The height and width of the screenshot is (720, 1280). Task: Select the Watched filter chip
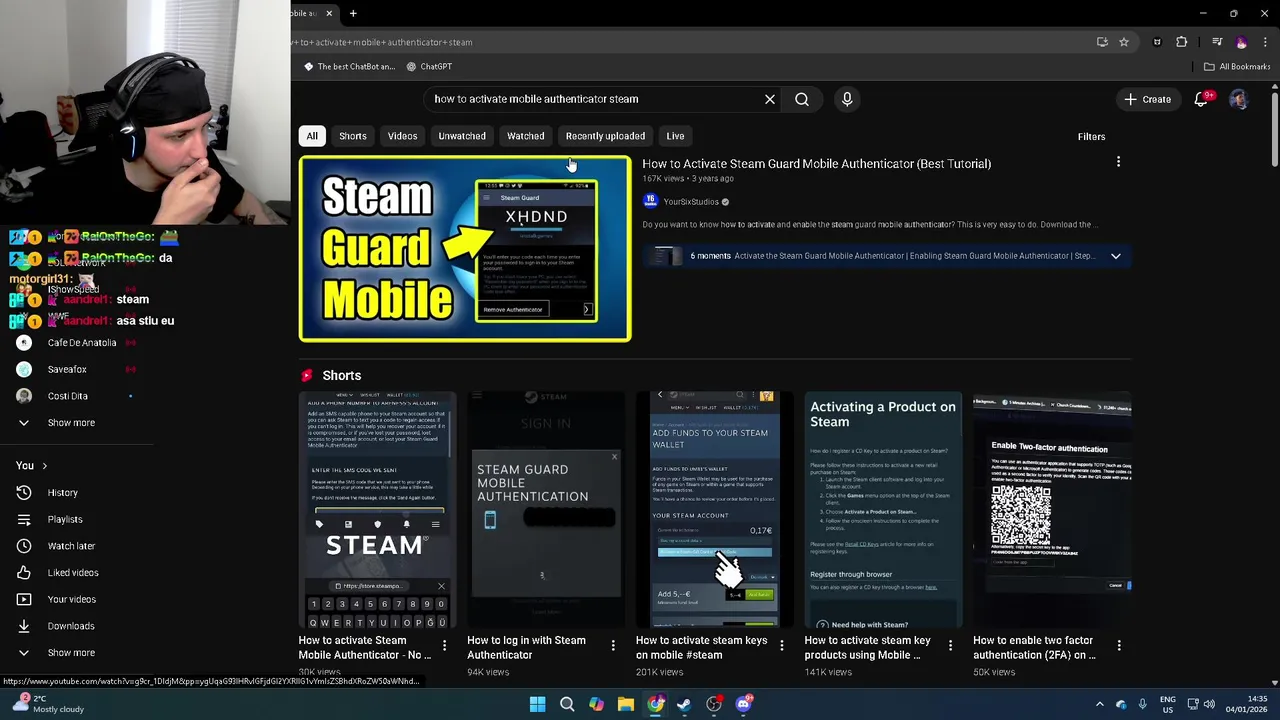tap(525, 136)
